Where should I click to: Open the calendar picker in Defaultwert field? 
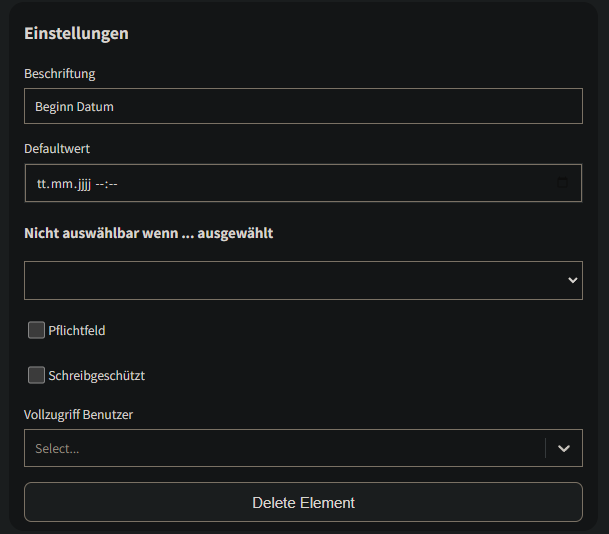tap(562, 183)
